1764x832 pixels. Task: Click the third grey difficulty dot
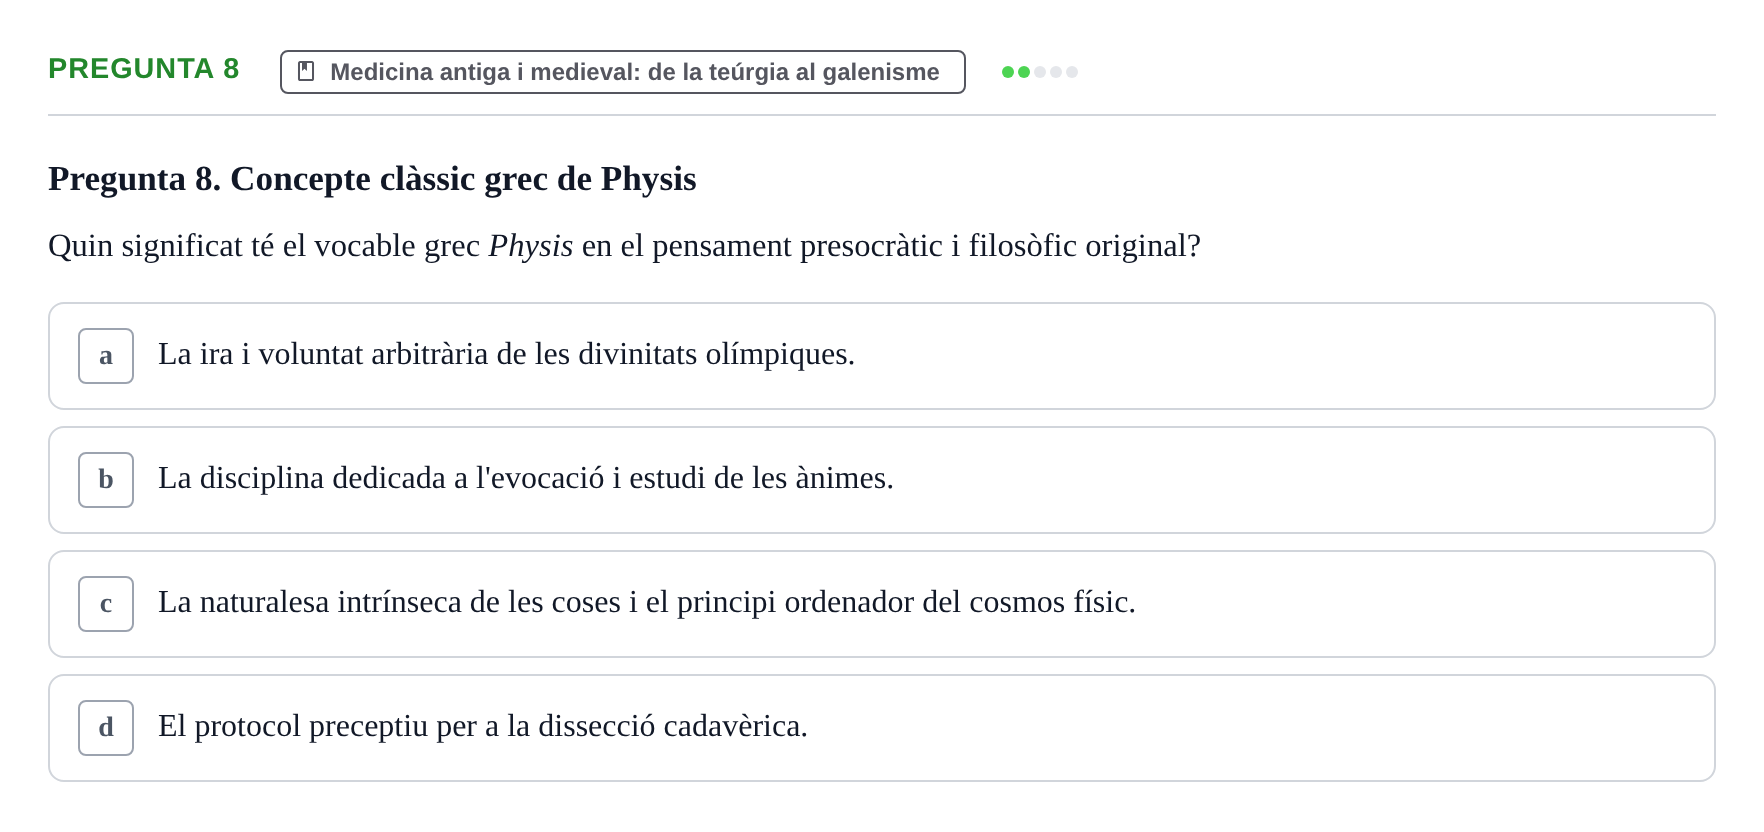pyautogui.click(x=1040, y=72)
